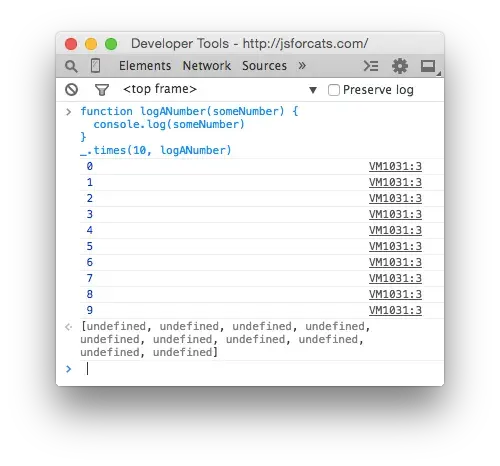The height and width of the screenshot is (466, 500).
Task: Click the returned undefined array result
Action: (x=225, y=339)
